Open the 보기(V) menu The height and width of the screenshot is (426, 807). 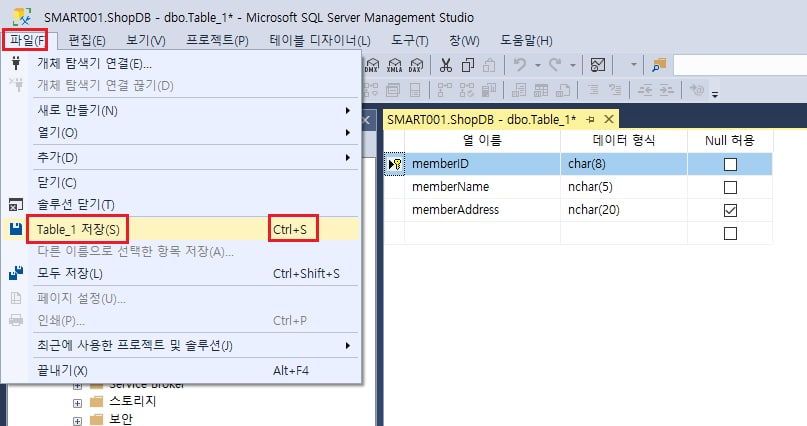[146, 41]
